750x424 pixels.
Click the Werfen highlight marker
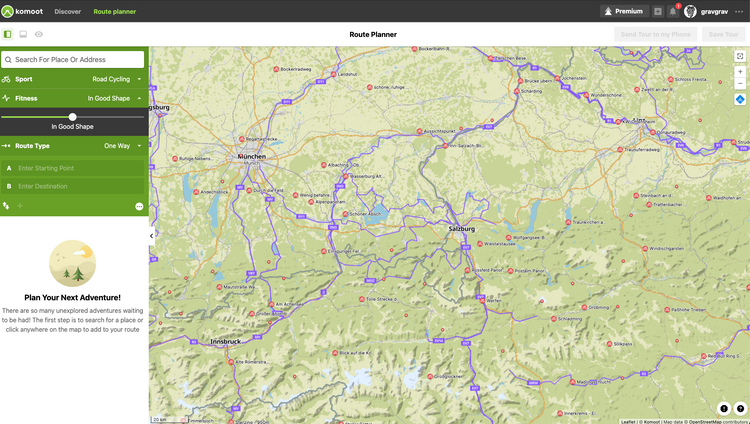coord(482,301)
